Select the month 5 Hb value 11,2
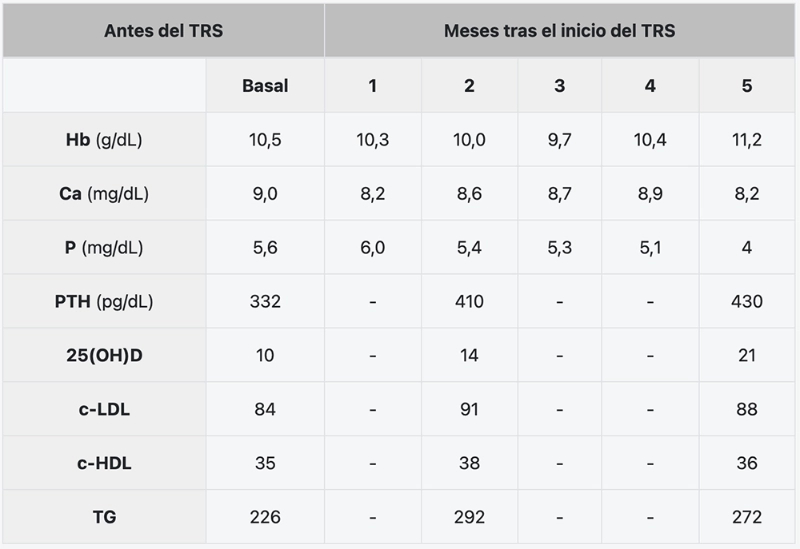The width and height of the screenshot is (800, 549). [746, 140]
